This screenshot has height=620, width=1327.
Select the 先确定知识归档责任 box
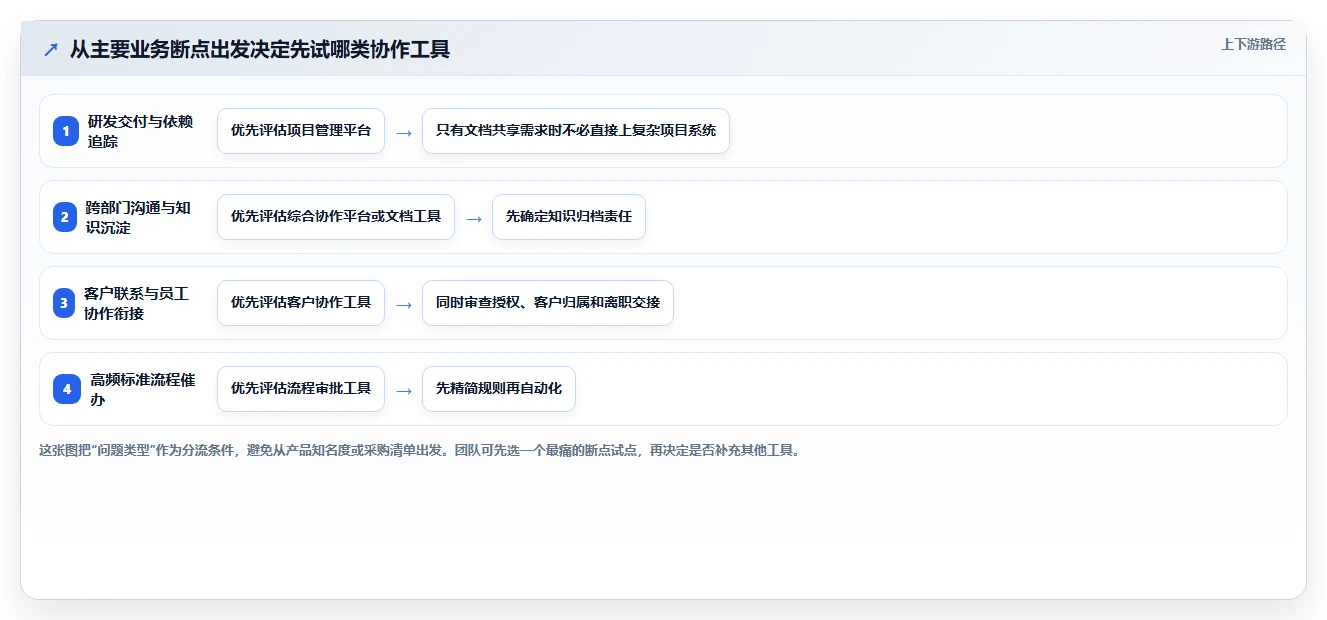569,217
